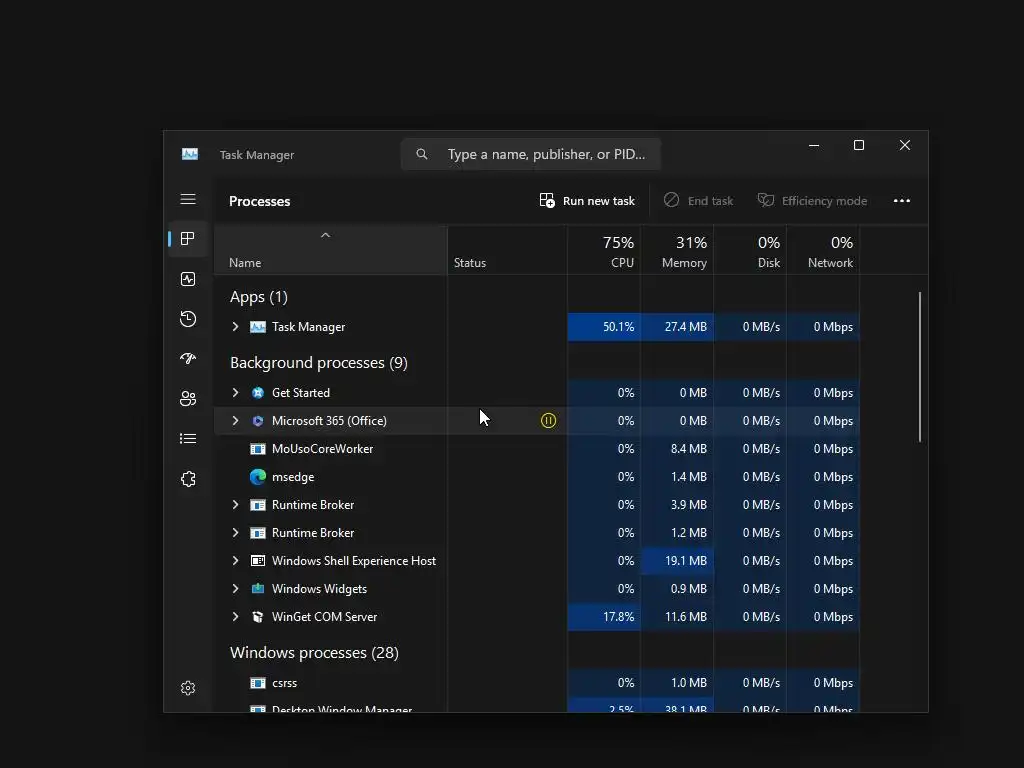The width and height of the screenshot is (1024, 768).
Task: Open the hamburger navigation menu
Action: coord(188,199)
